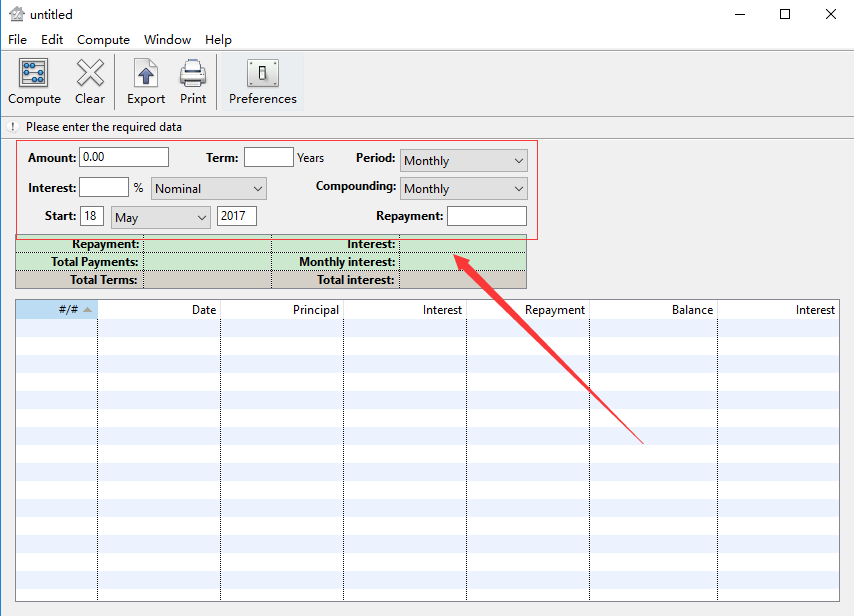Open the Nominal interest type dropdown
The image size is (854, 616).
pos(208,188)
